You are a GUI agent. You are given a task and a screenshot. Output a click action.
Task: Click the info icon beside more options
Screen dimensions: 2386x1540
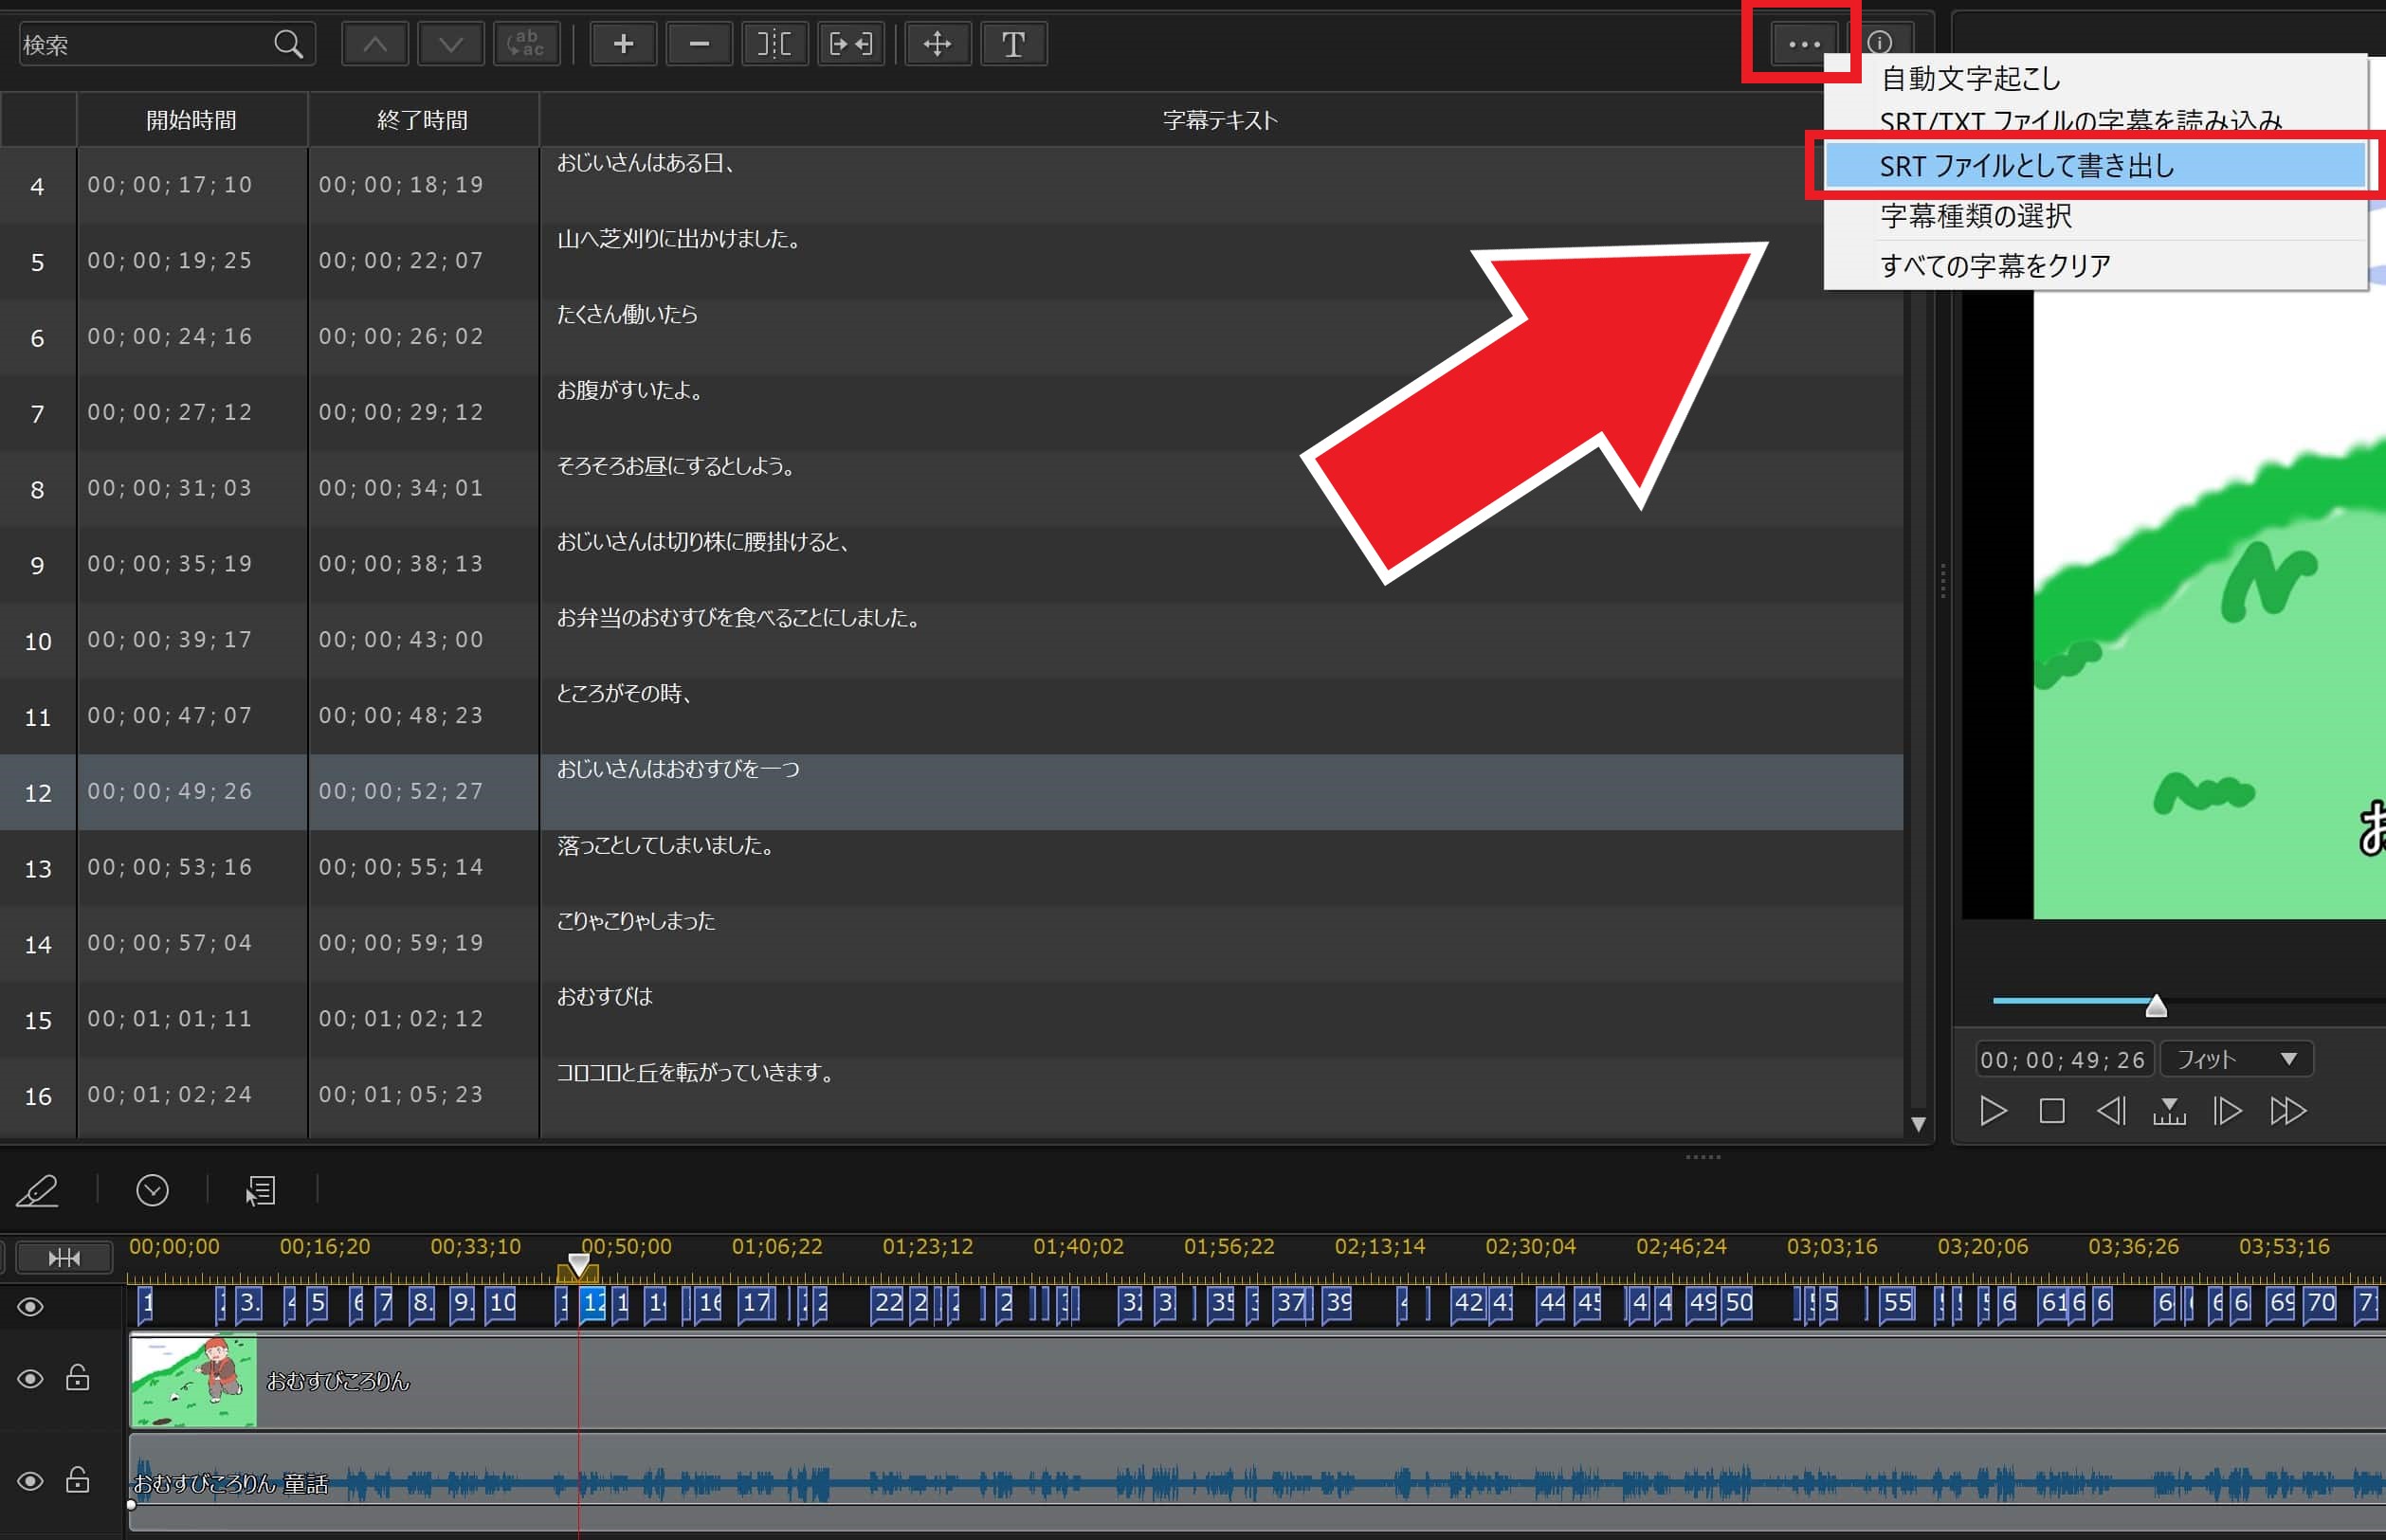tap(1880, 43)
